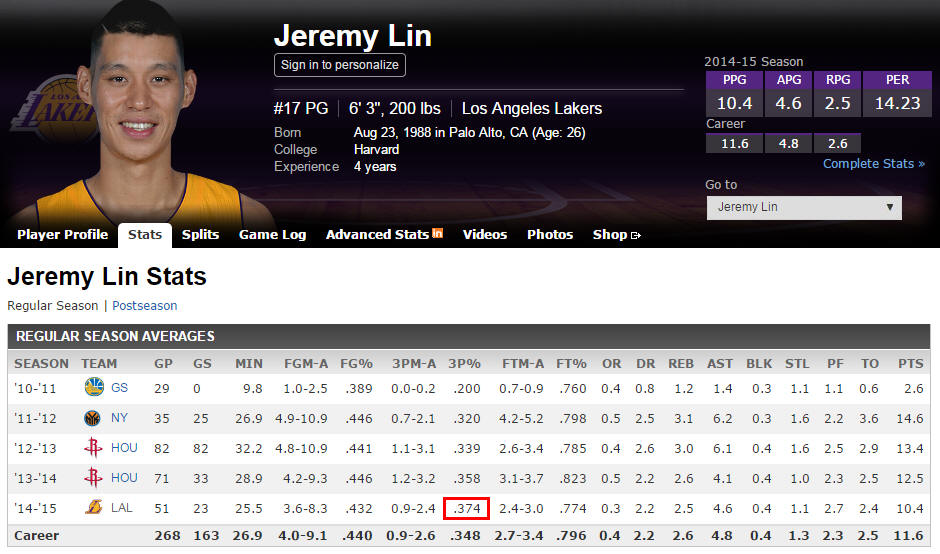Image resolution: width=940 pixels, height=554 pixels.
Task: Click the external link icon beside Shop
Action: (636, 236)
